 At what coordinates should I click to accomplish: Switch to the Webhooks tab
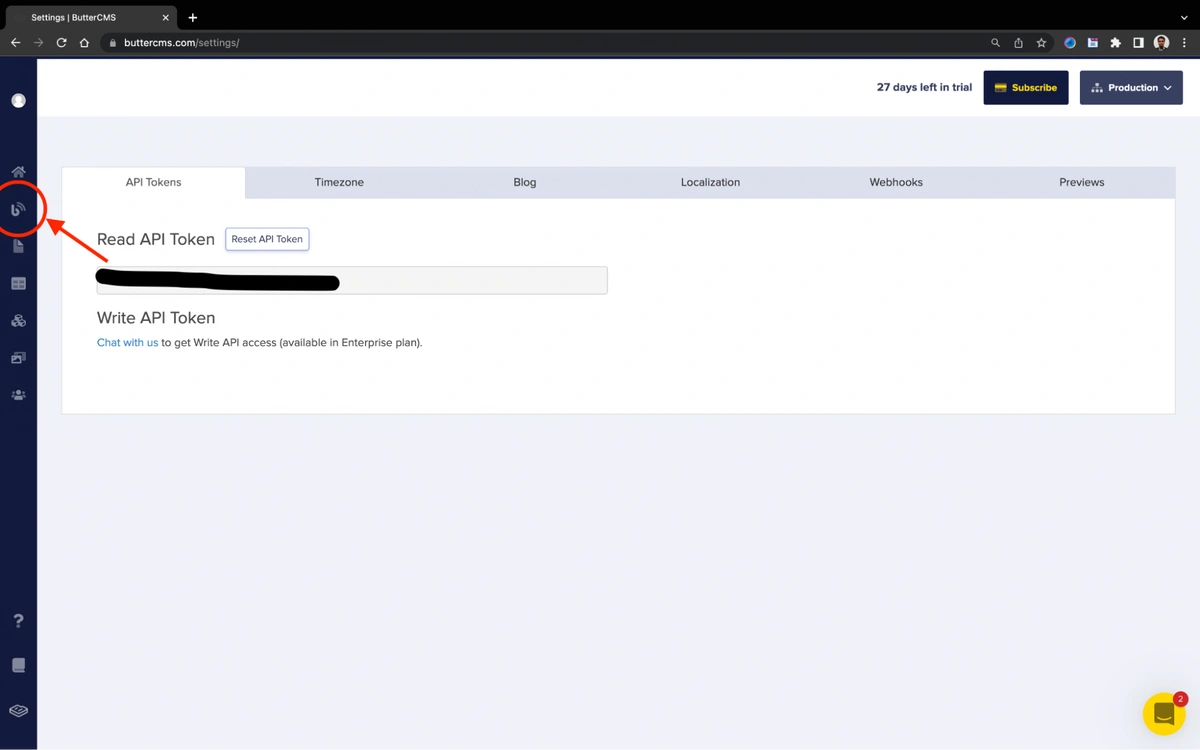coord(896,183)
